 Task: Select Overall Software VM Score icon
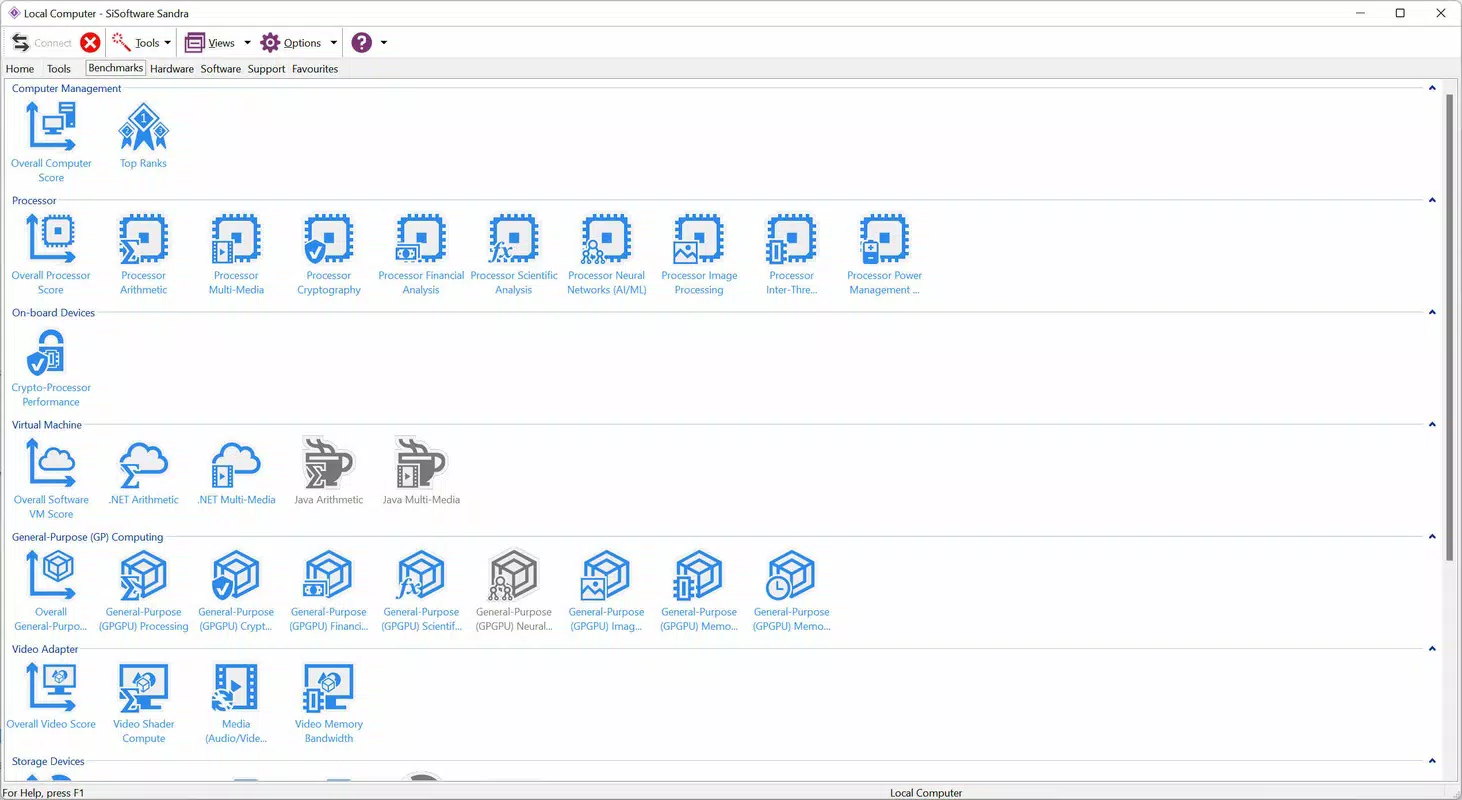click(x=51, y=478)
